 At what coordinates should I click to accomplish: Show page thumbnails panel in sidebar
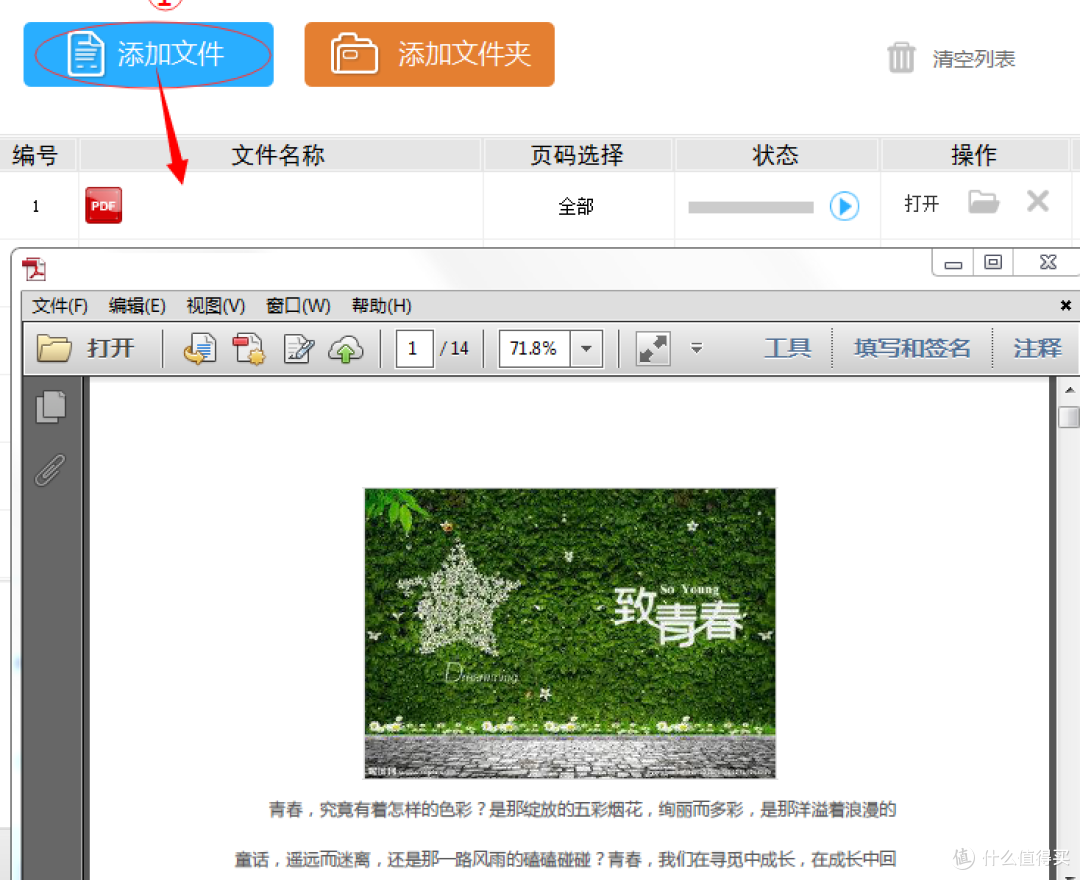click(50, 406)
